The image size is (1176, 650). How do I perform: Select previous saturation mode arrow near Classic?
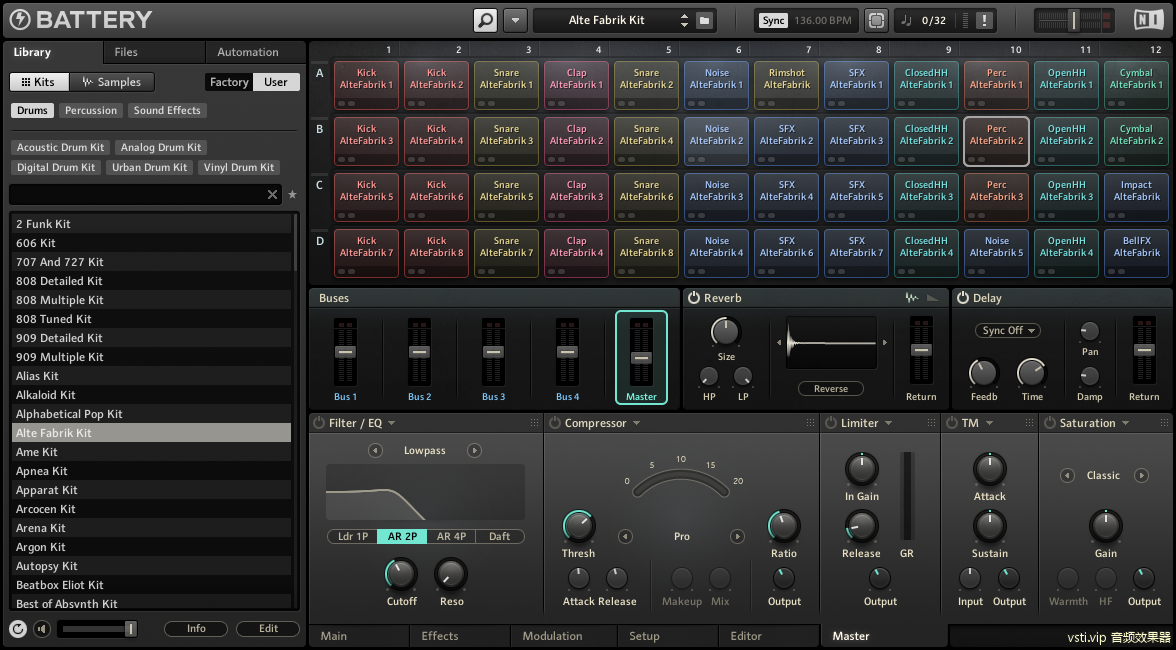(1066, 475)
